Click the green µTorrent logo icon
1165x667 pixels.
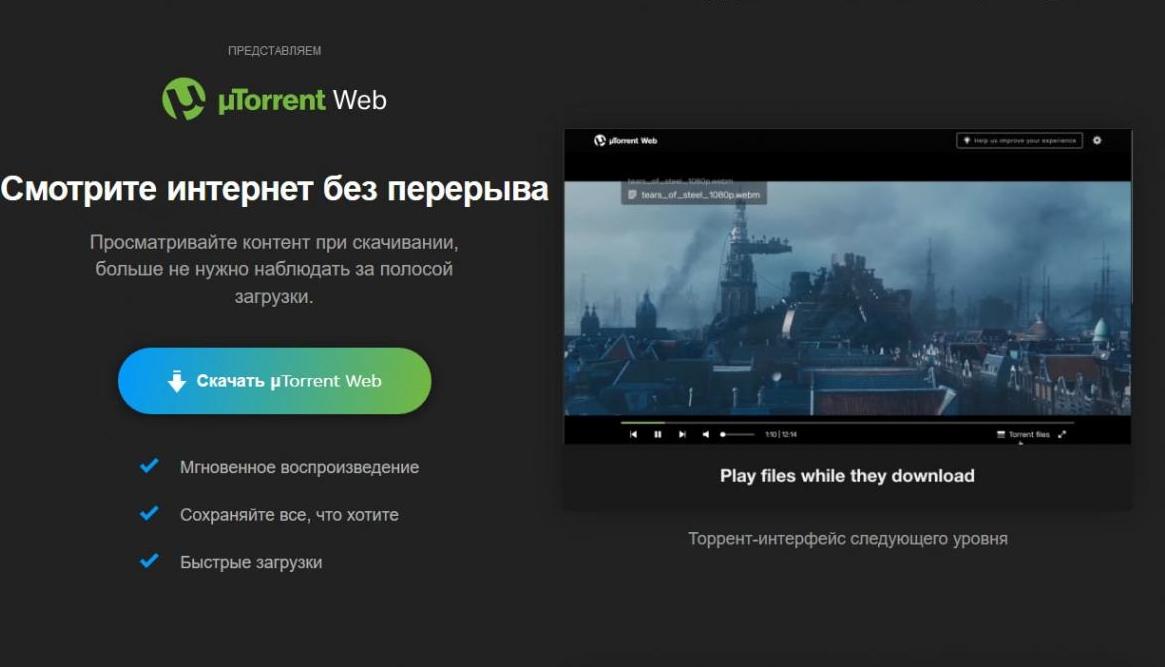coord(184,99)
